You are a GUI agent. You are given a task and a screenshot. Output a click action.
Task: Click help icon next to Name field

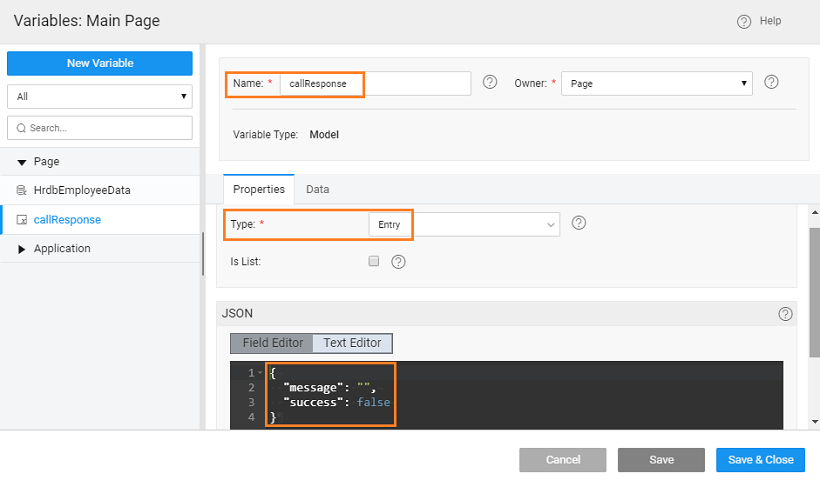click(x=490, y=83)
